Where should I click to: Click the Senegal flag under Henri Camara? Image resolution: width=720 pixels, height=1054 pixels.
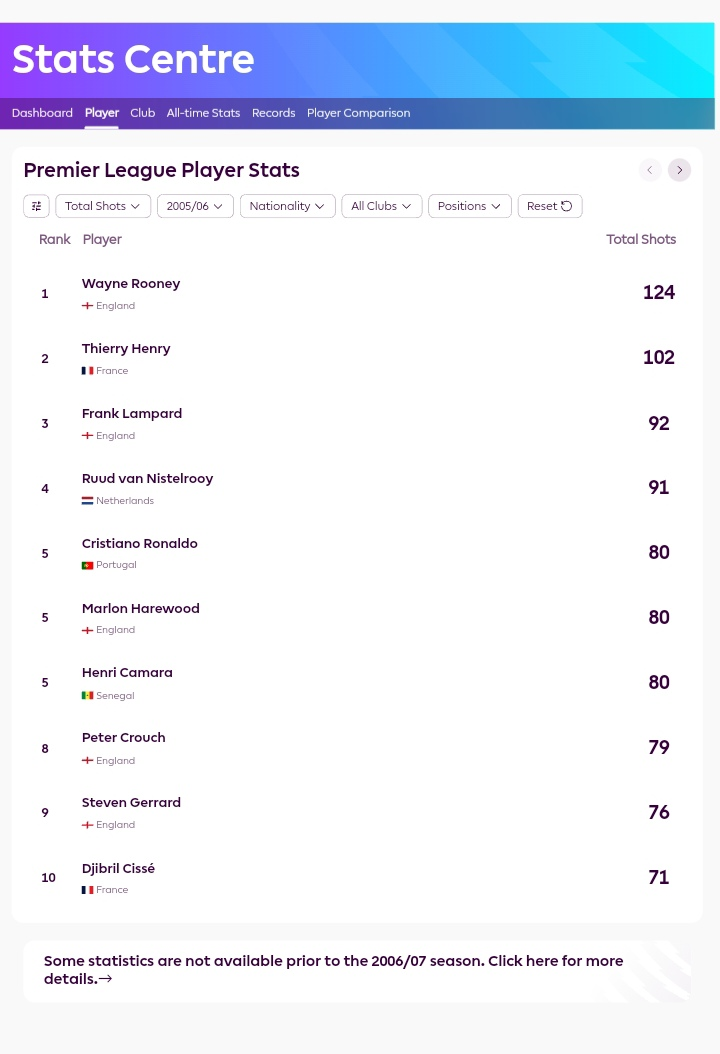click(x=87, y=696)
